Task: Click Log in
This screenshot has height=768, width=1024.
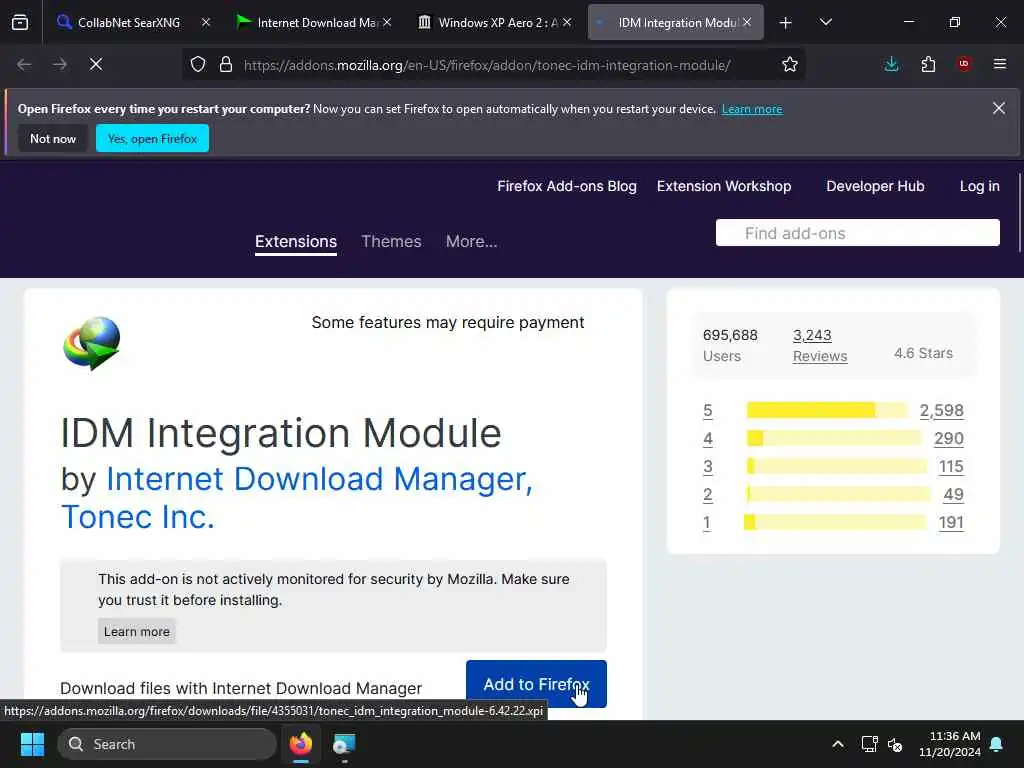Action: 980,186
